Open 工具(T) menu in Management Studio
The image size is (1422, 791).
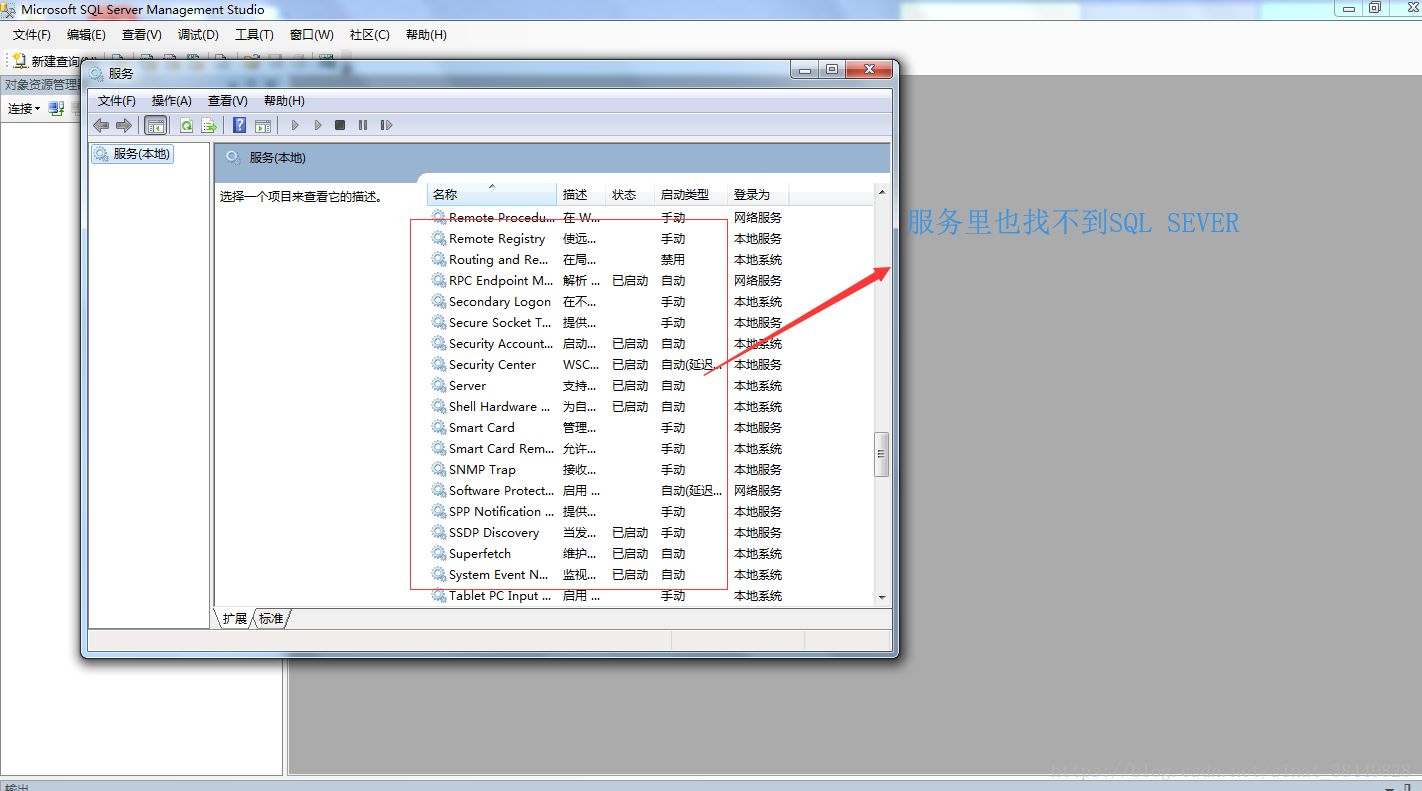tap(254, 35)
